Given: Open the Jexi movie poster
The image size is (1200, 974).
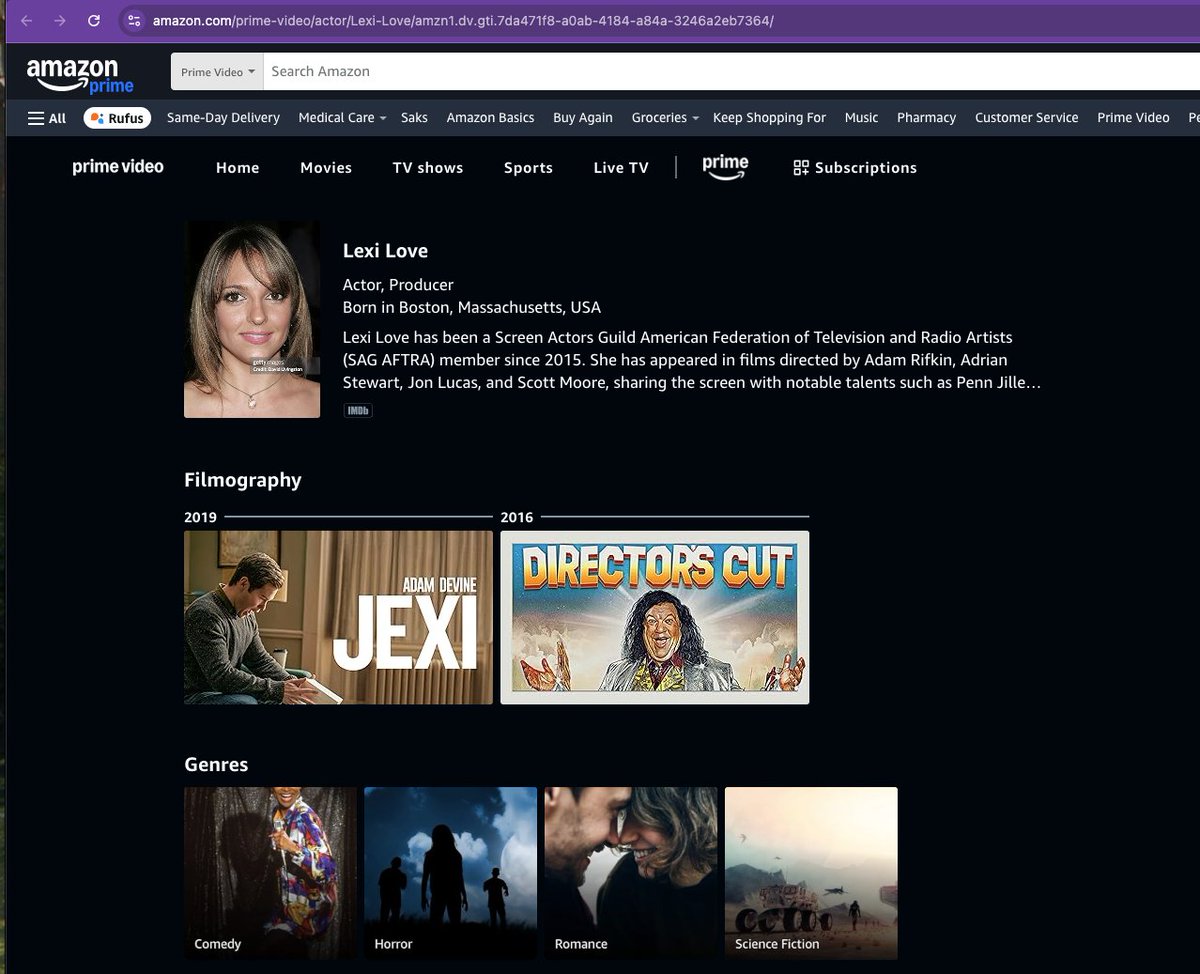Looking at the screenshot, I should coord(338,617).
